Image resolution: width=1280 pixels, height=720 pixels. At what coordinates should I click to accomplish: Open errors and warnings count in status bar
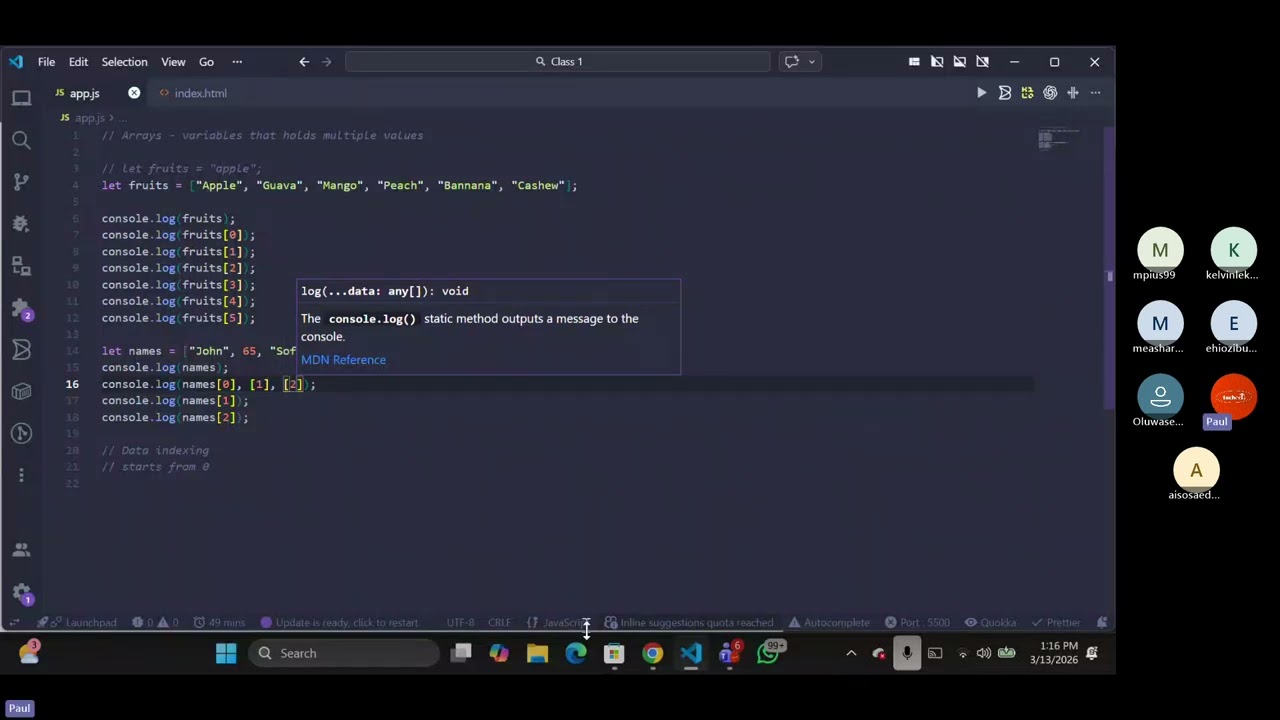[x=156, y=623]
